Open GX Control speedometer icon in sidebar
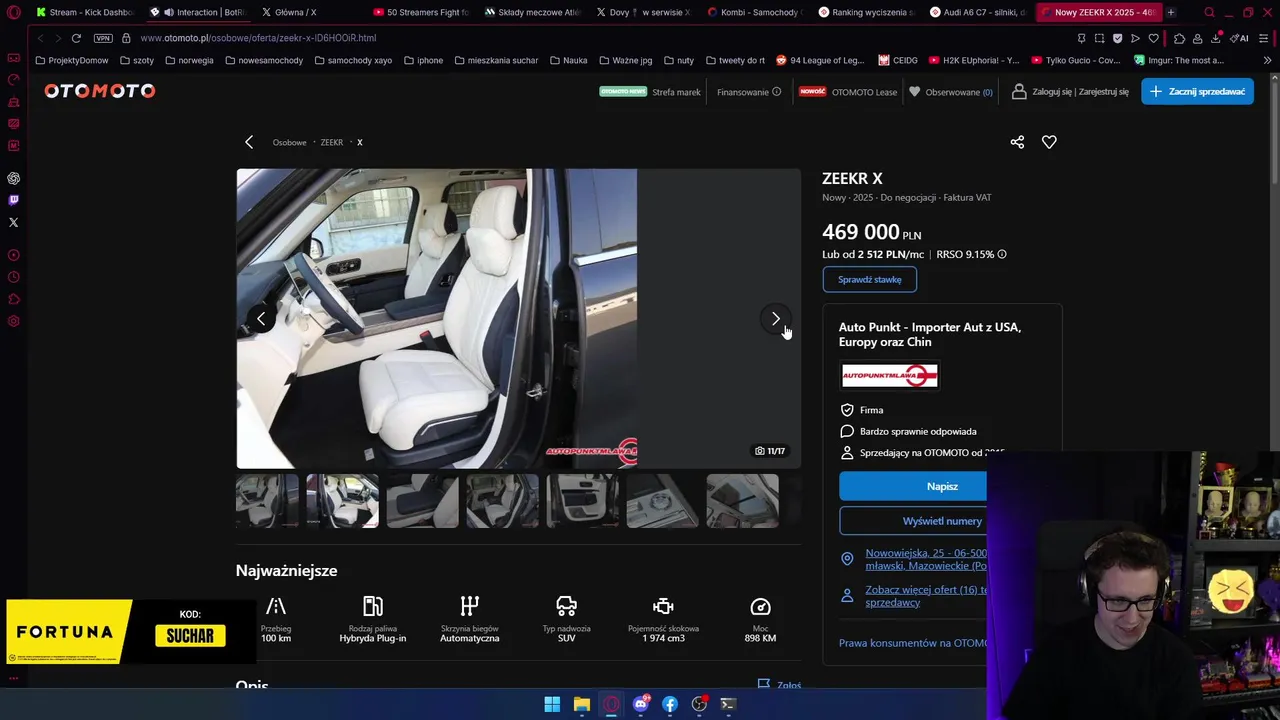This screenshot has width=1280, height=720. click(x=14, y=80)
